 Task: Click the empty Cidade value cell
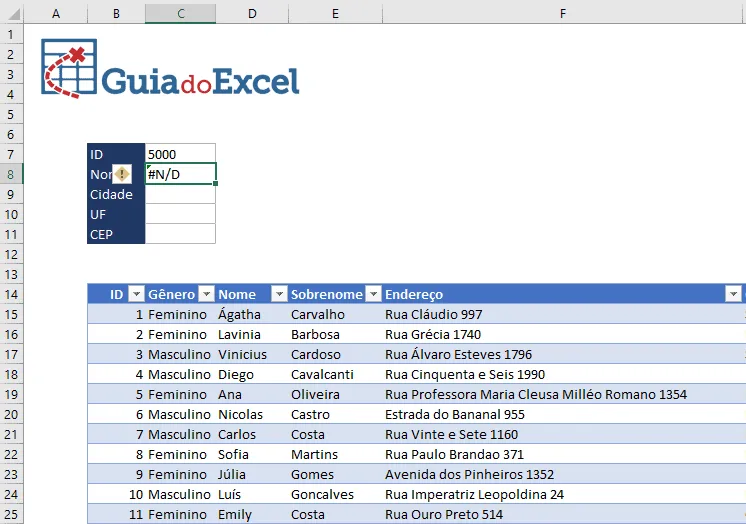[x=180, y=194]
